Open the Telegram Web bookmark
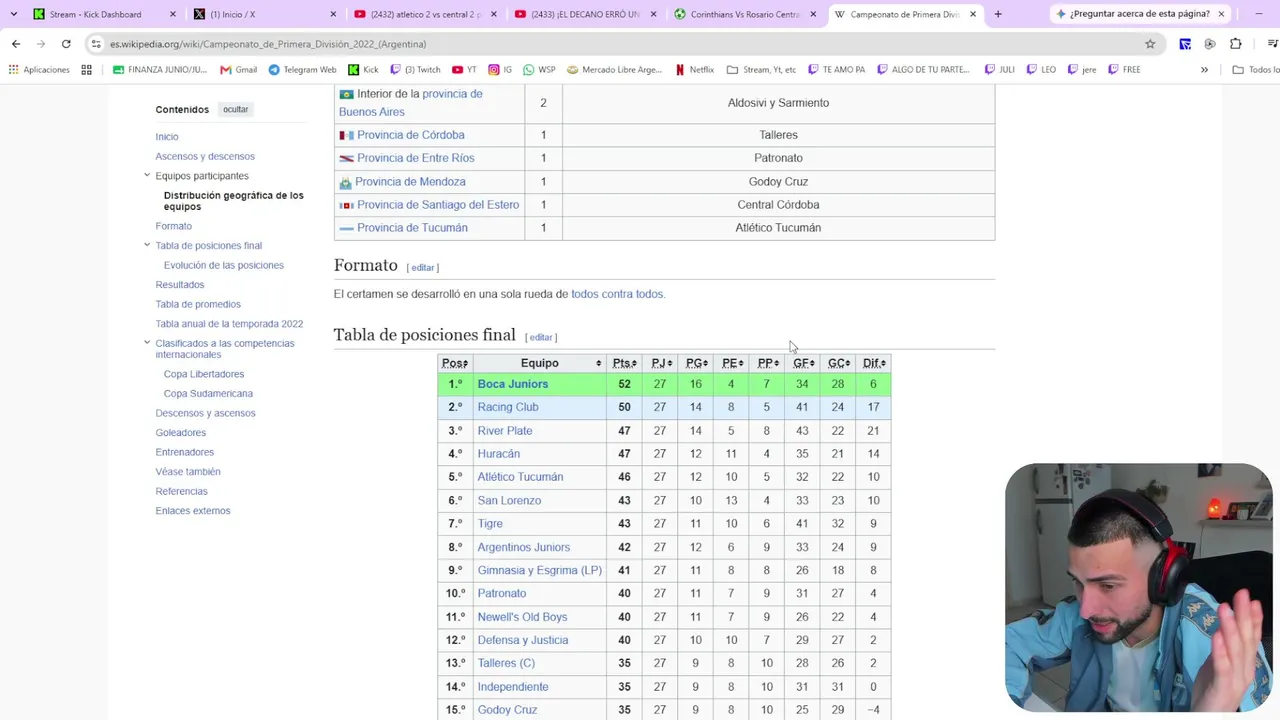Screen dimensions: 1280x720 coord(303,70)
